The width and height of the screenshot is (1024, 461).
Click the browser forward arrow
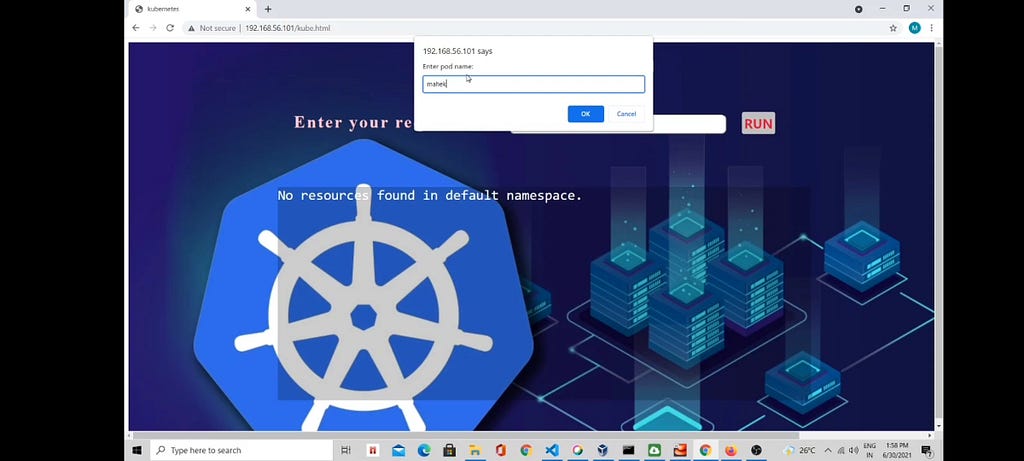(153, 28)
